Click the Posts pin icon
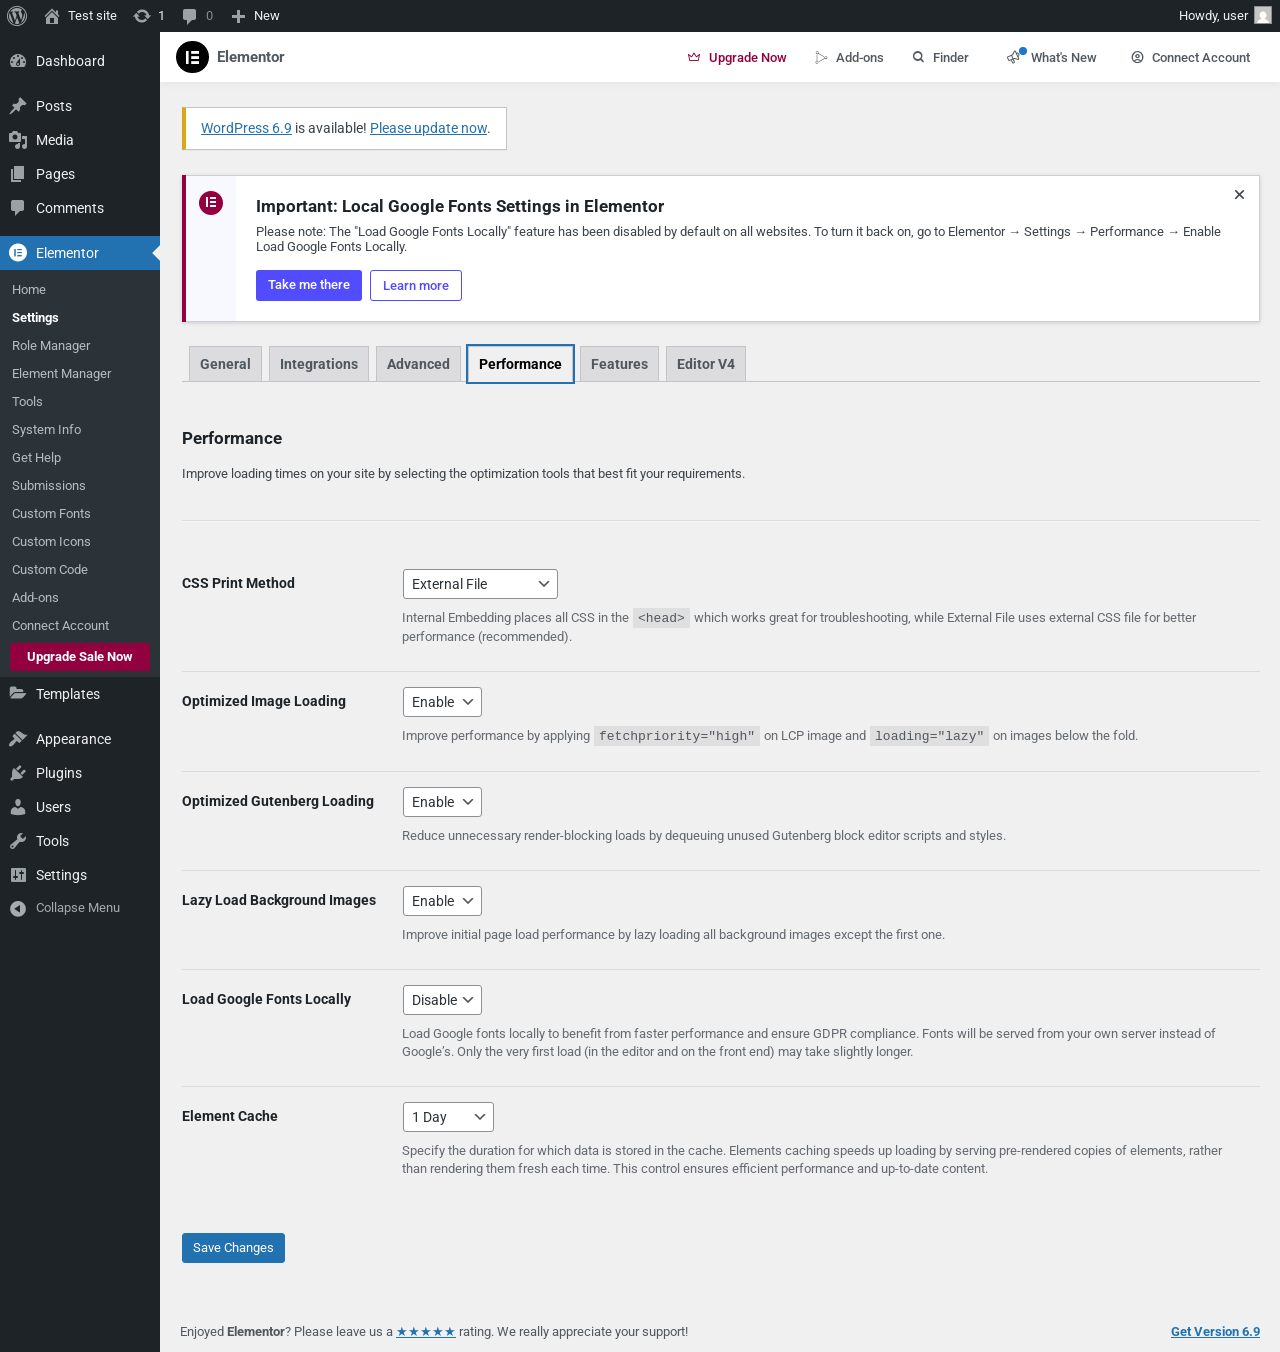 coord(18,106)
